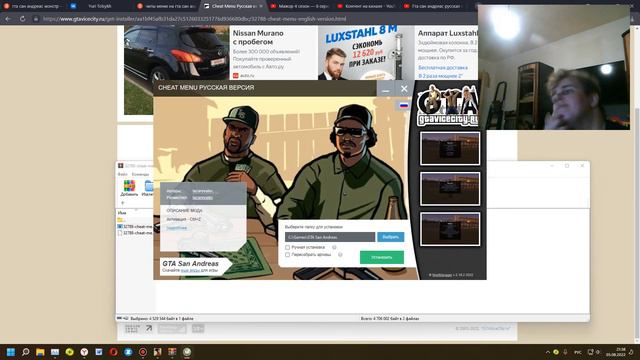Open Yandex Browser from taskbar
The image size is (640, 360).
coord(84,352)
